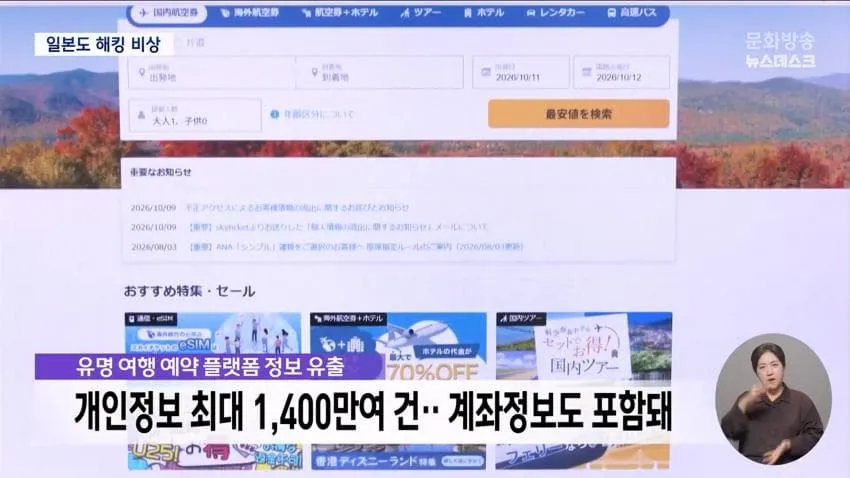Click the calendar icon beside 2026/10/11
Viewport: 850px width, 478px height.
pos(486,72)
